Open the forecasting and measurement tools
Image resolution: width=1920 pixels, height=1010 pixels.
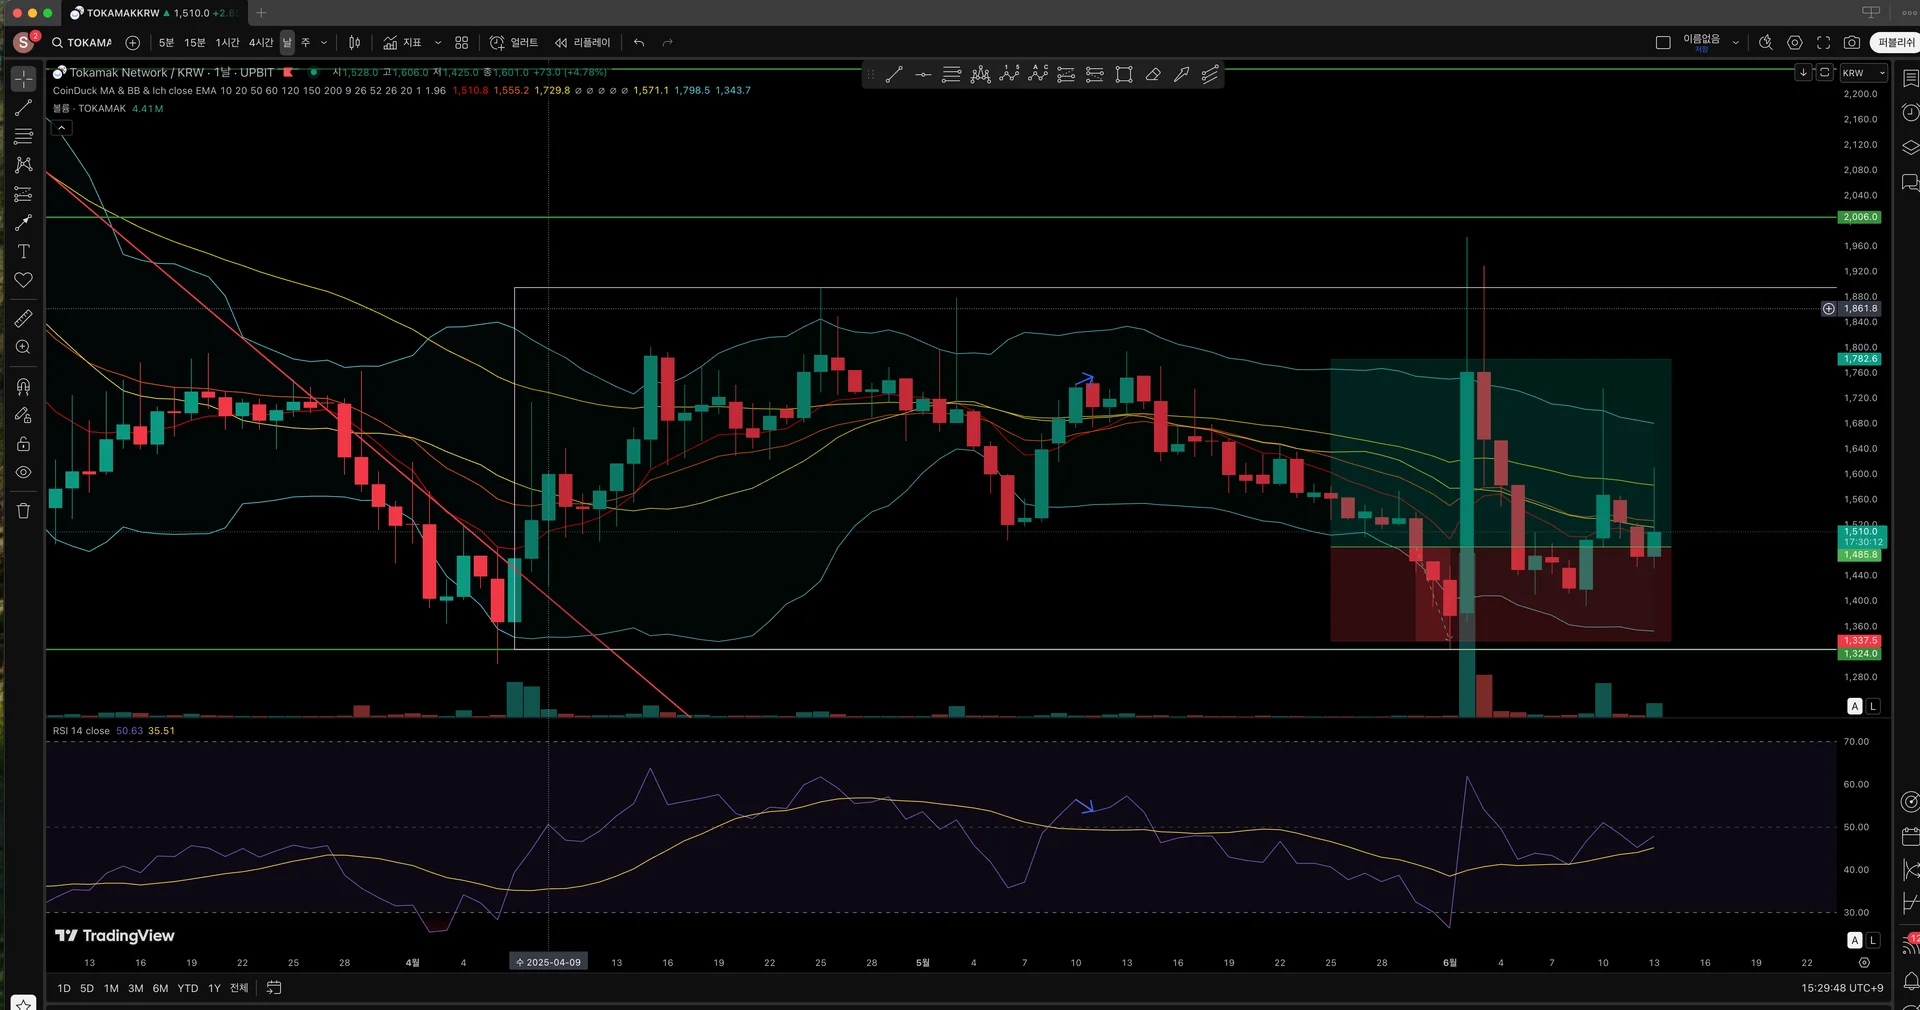[x=24, y=194]
